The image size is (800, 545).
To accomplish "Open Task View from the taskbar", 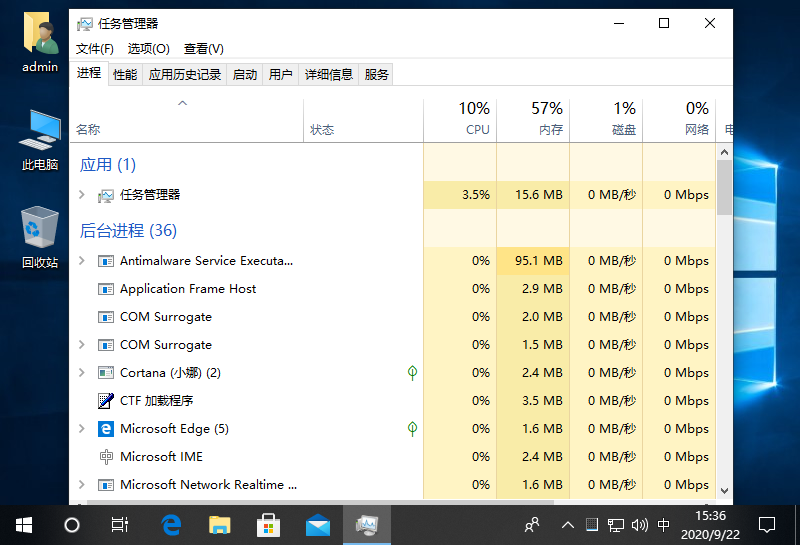I will click(x=120, y=524).
